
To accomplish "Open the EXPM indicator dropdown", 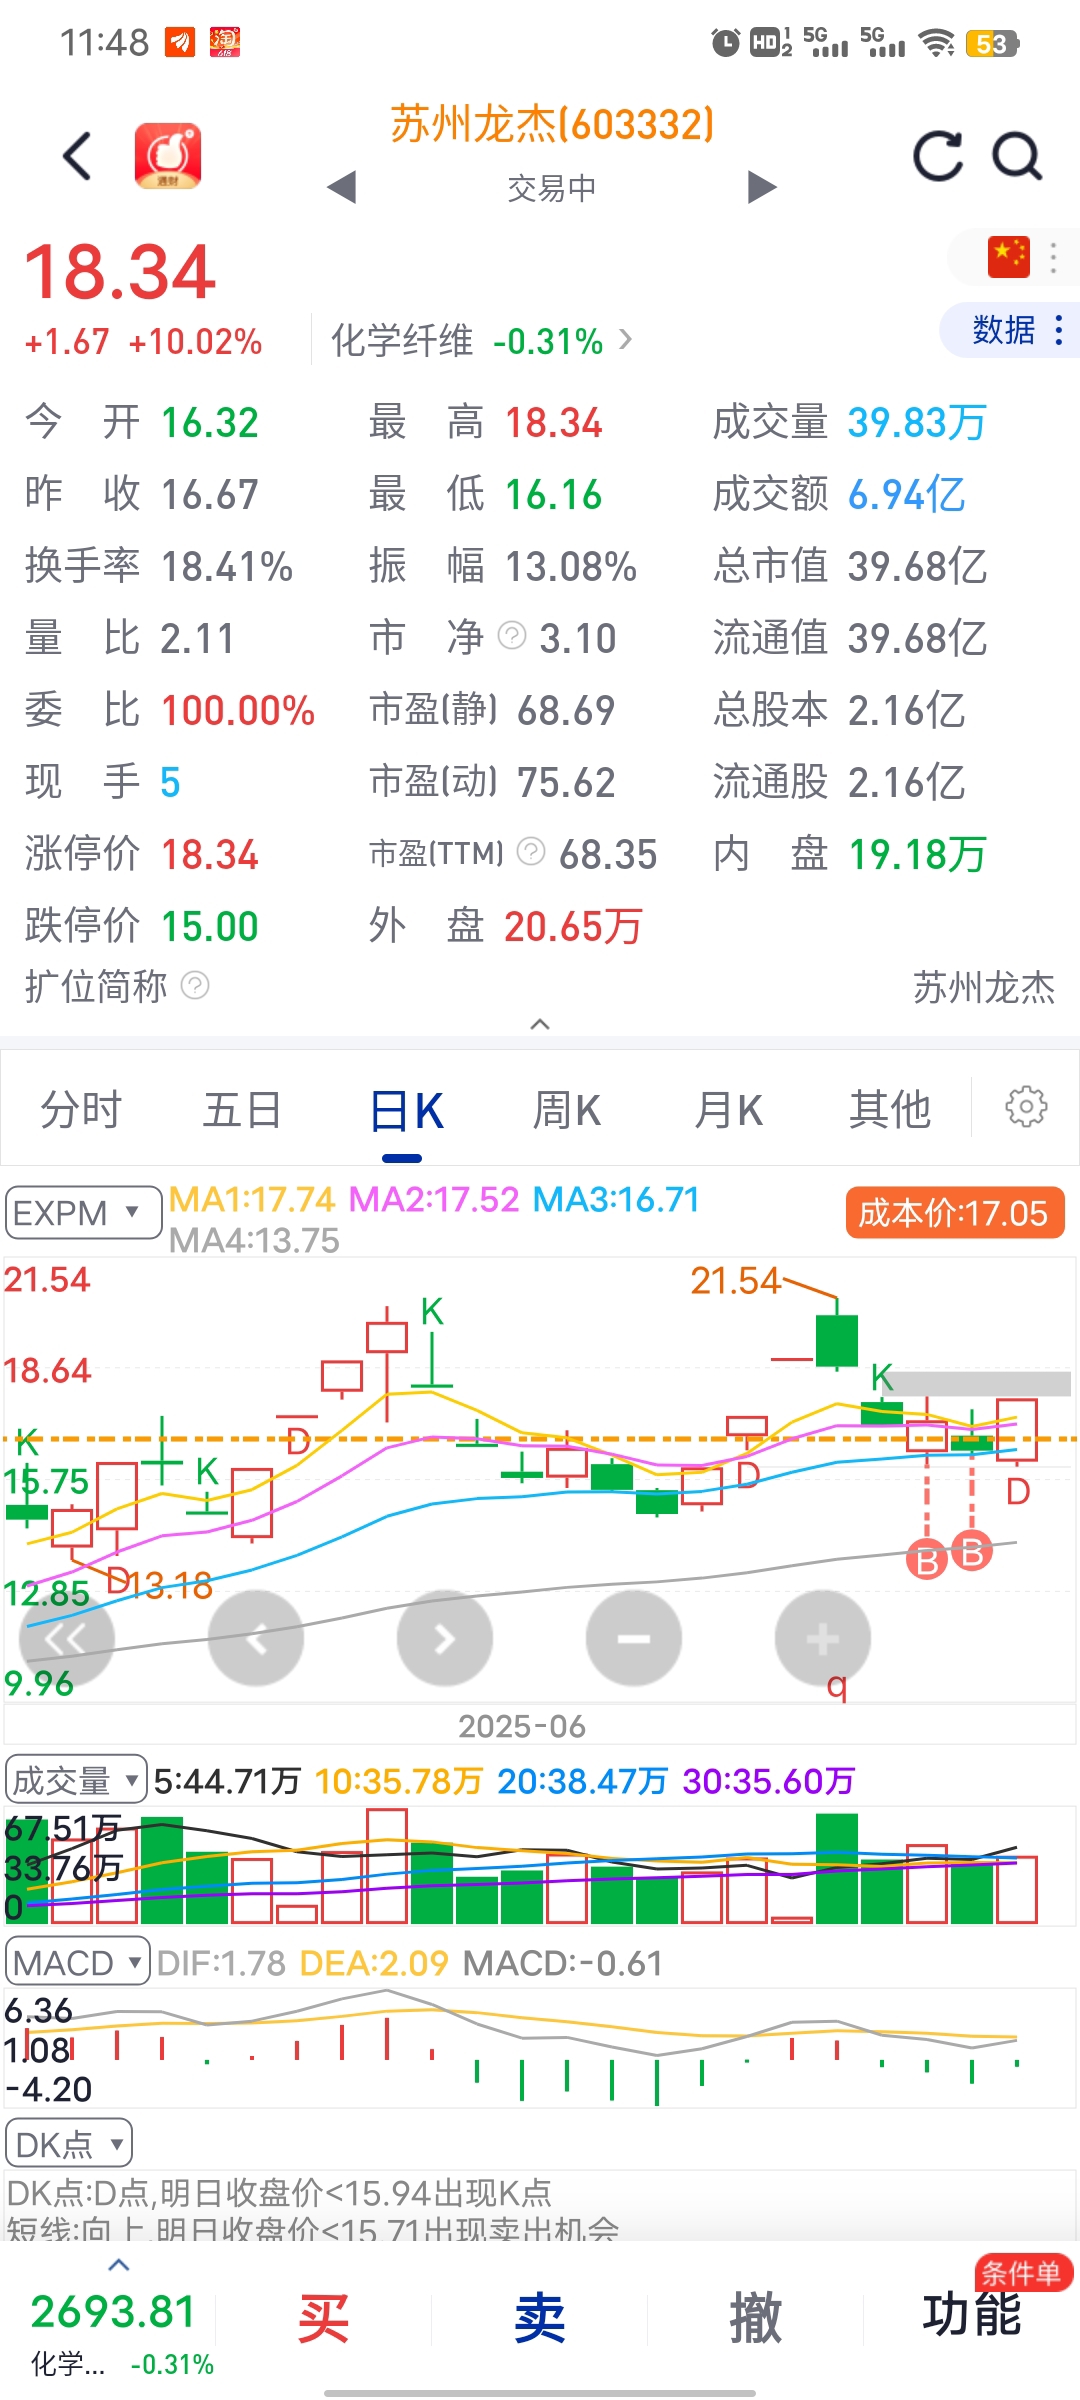I will coord(84,1213).
